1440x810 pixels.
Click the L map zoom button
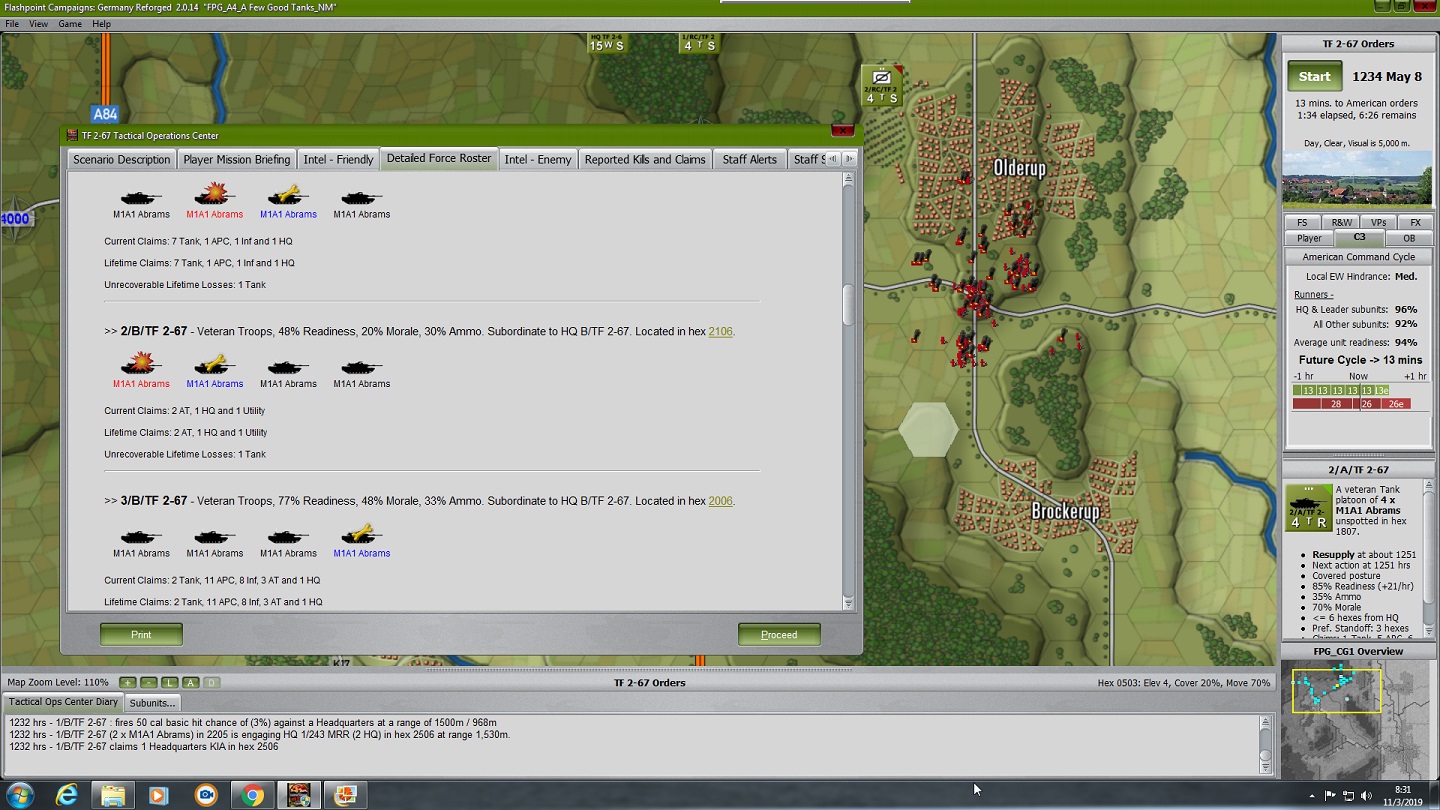pyautogui.click(x=170, y=682)
